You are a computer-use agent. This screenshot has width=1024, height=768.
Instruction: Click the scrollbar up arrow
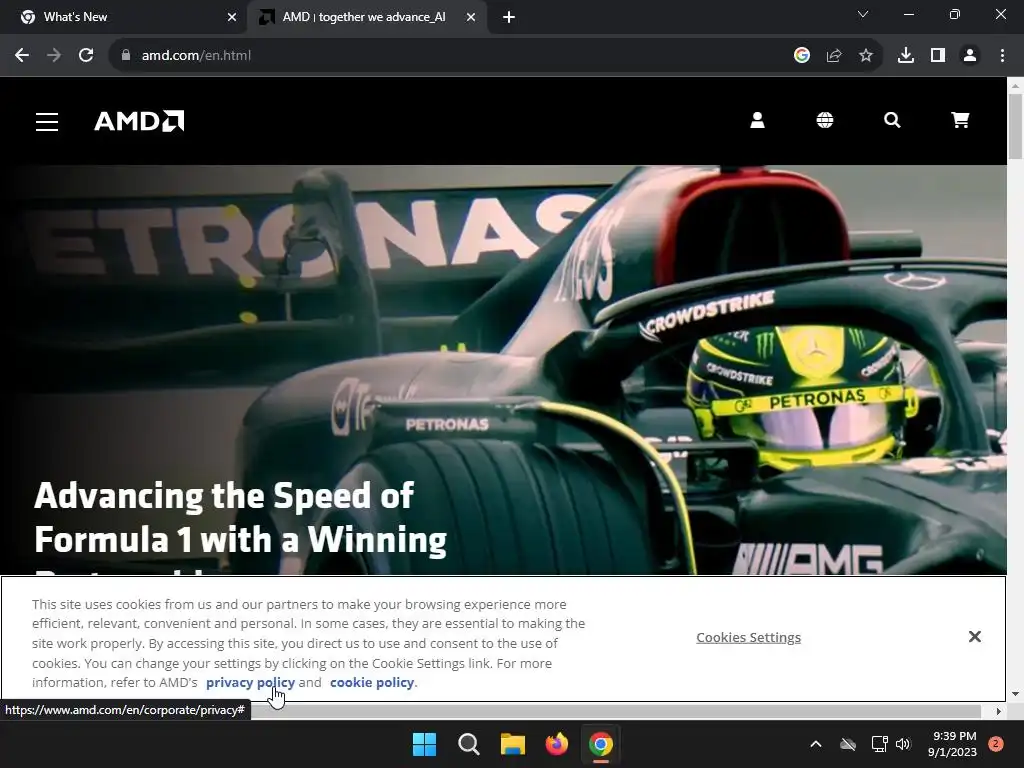coord(1016,85)
